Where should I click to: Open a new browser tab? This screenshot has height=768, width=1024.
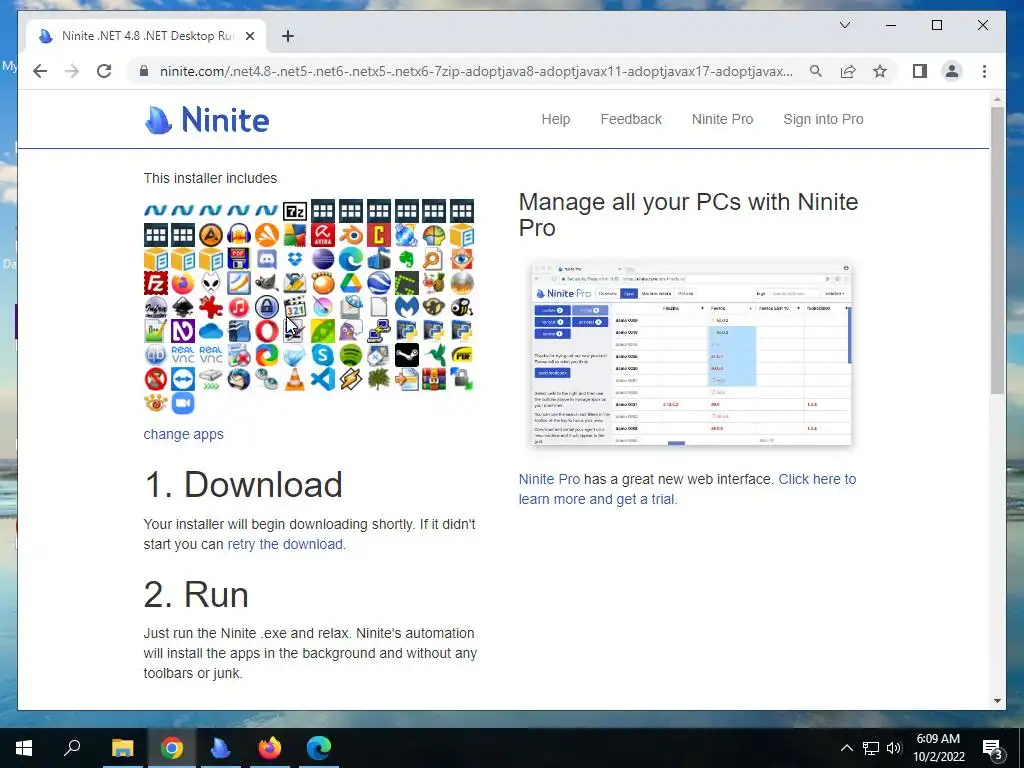point(287,36)
